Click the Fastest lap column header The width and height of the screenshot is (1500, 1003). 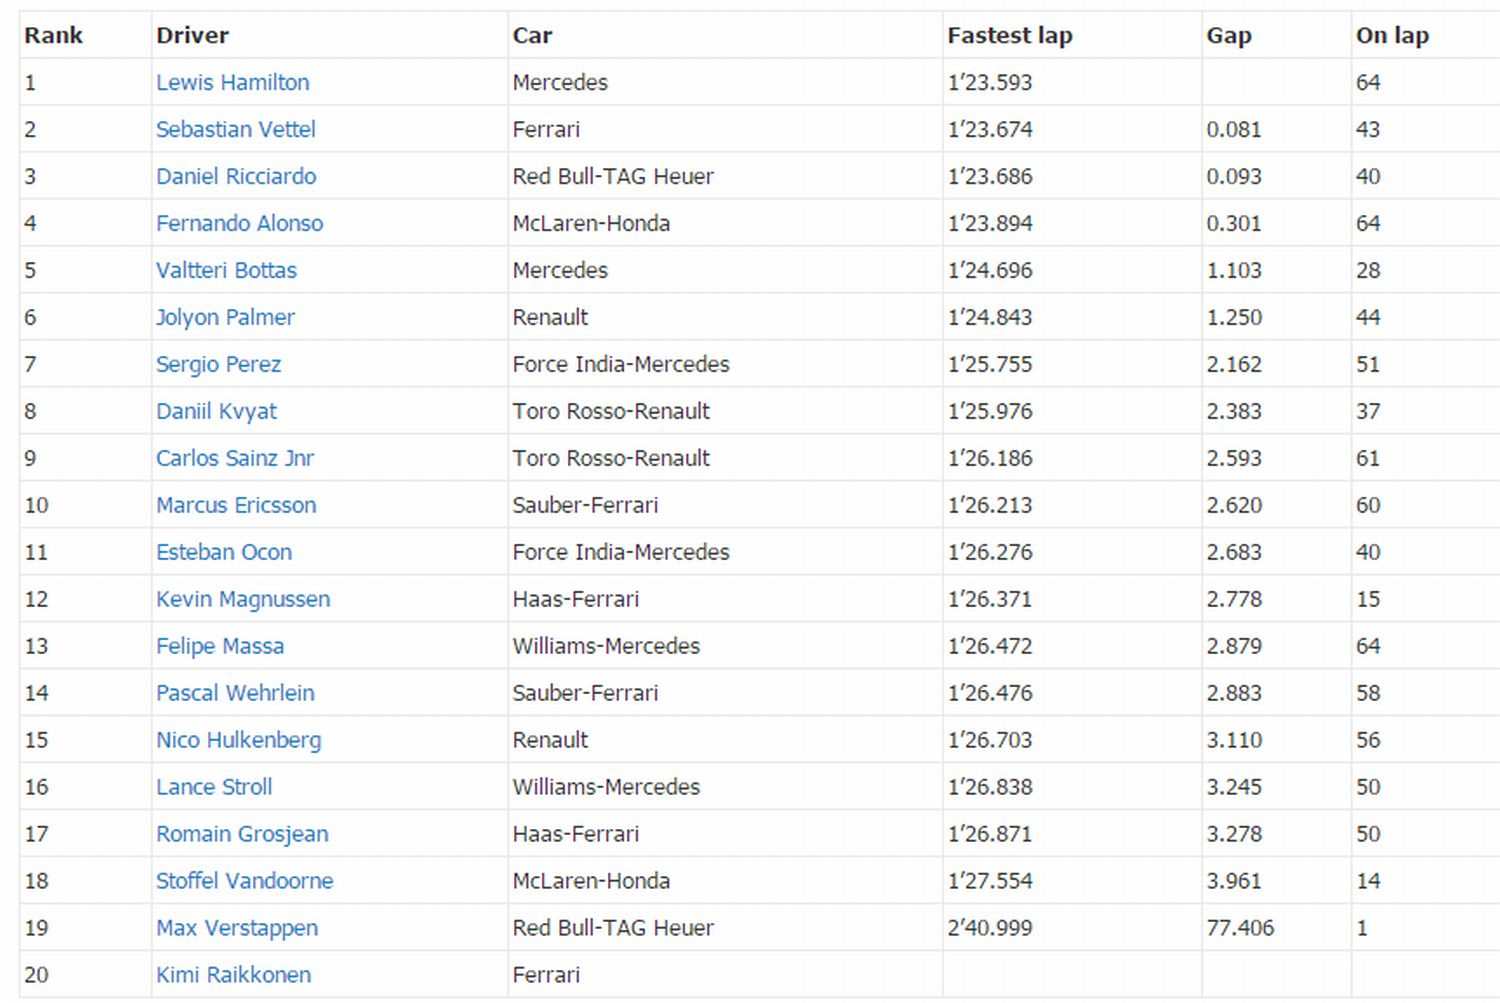click(x=1010, y=35)
